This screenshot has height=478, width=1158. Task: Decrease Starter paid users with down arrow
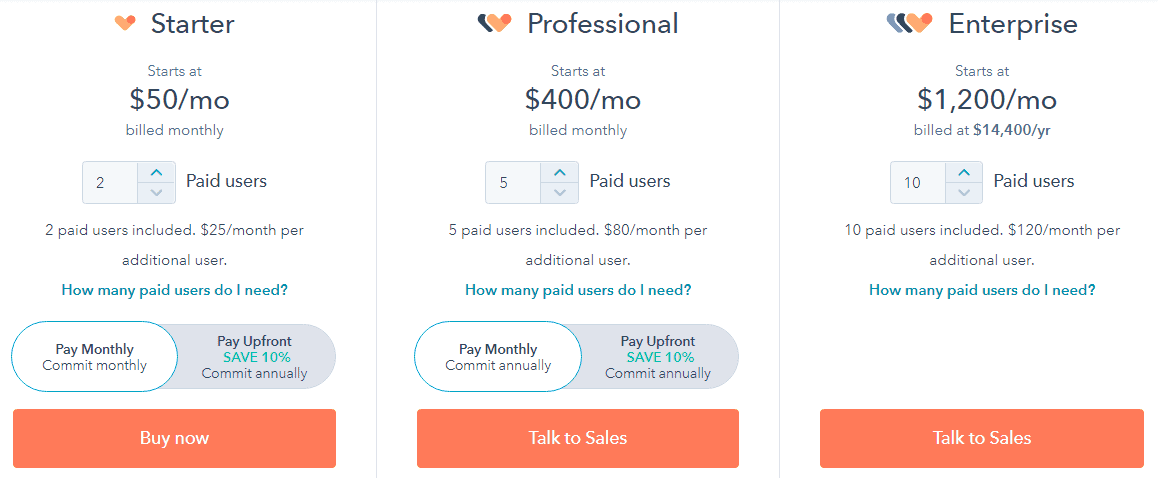tap(156, 193)
